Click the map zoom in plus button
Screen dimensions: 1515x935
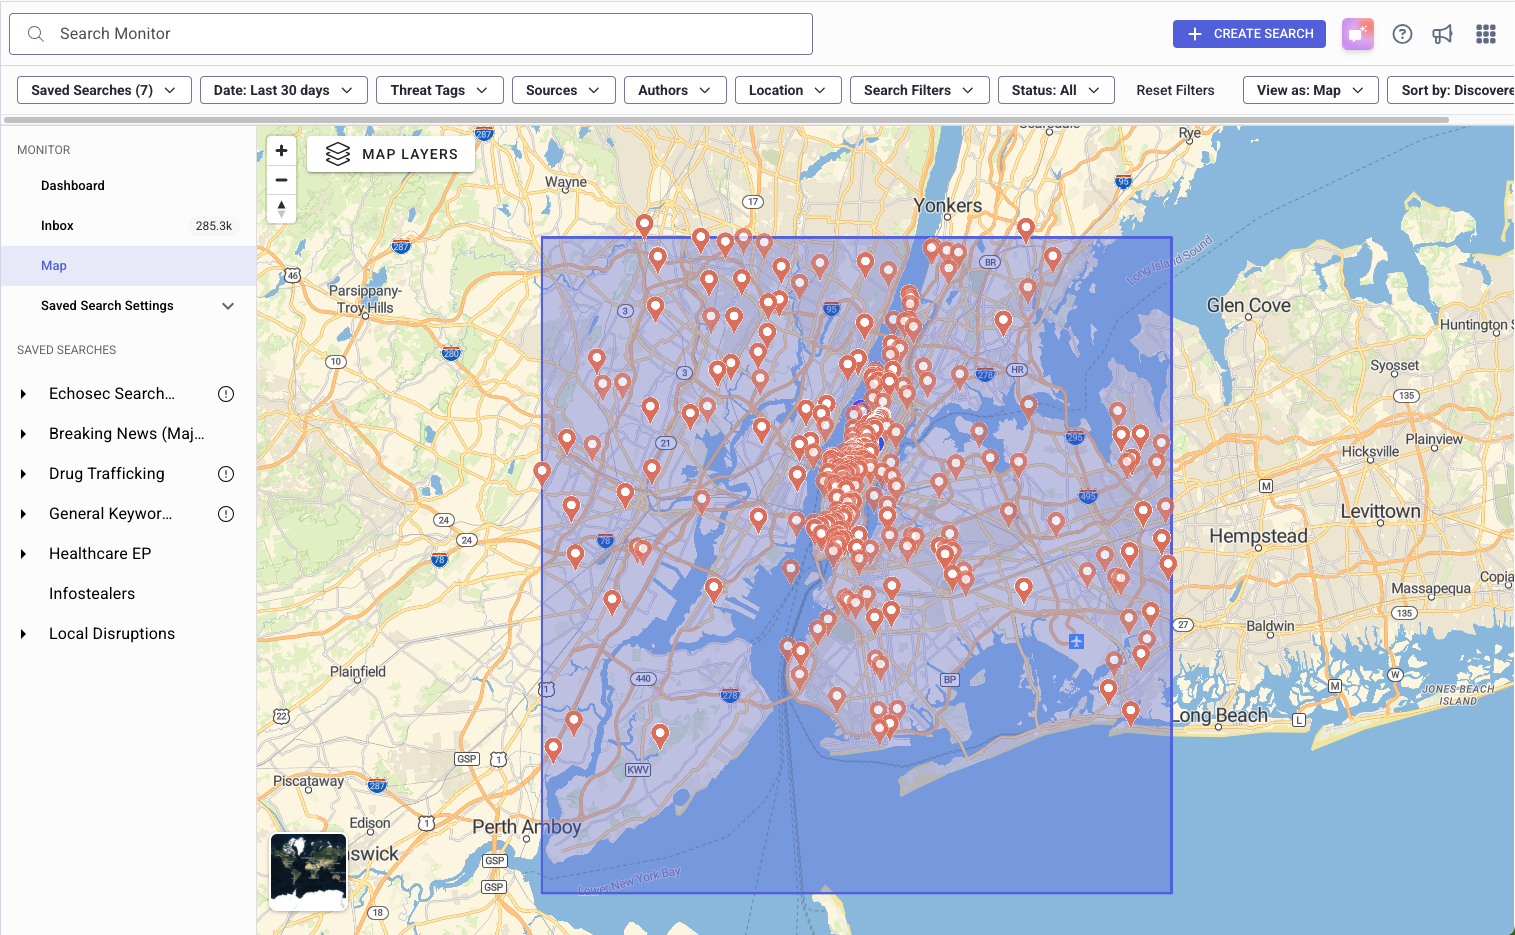pos(281,151)
